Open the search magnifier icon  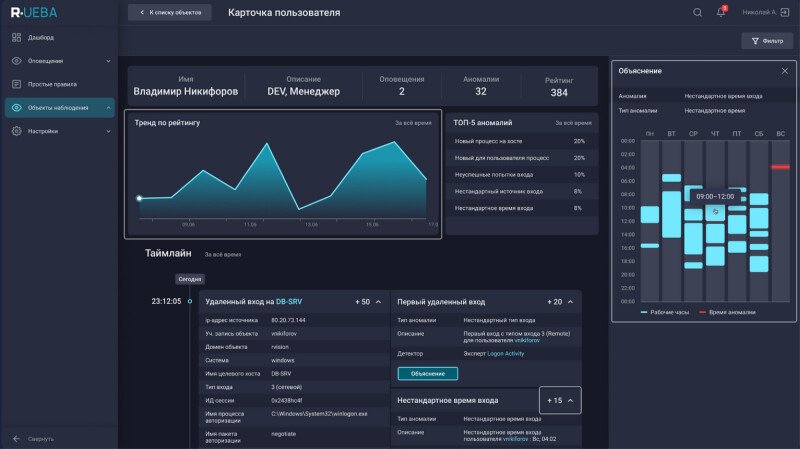[697, 13]
